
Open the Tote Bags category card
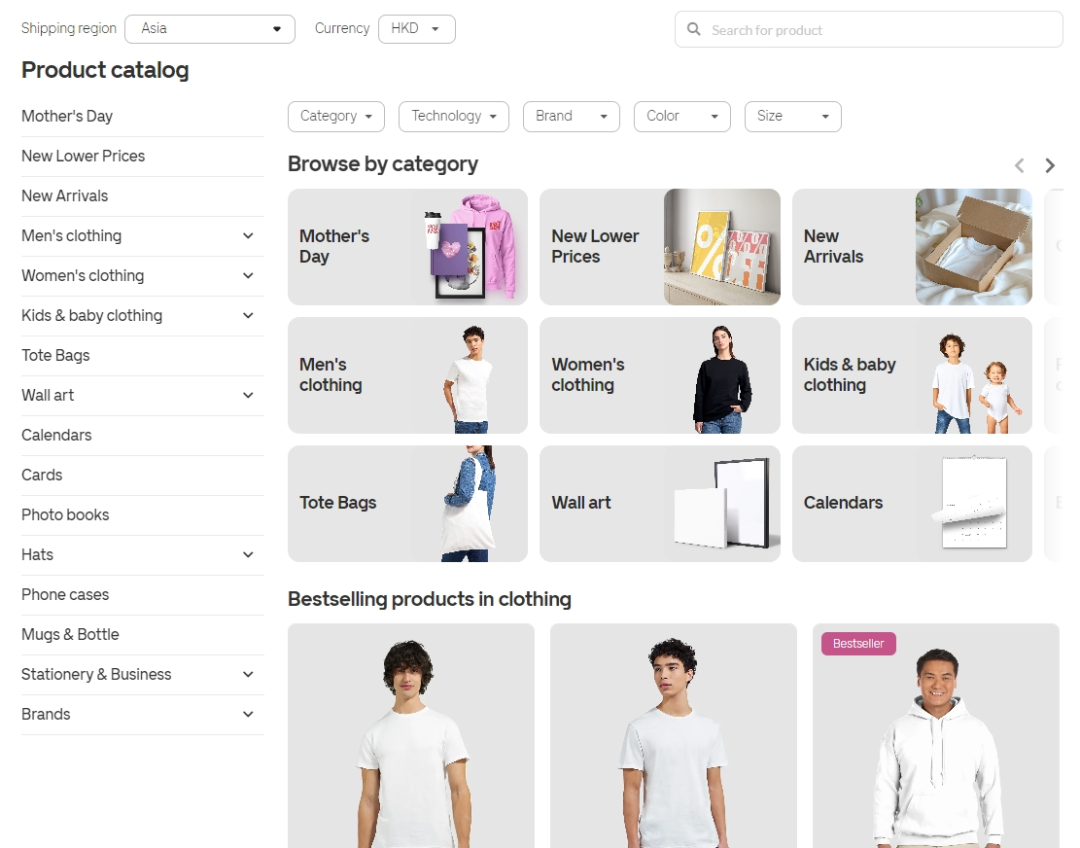tap(407, 503)
